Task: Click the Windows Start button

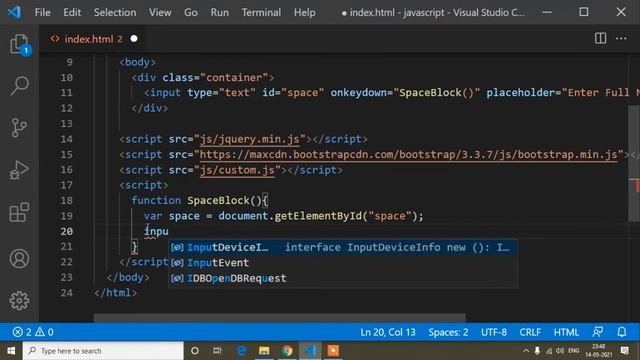Action: pos(11,351)
